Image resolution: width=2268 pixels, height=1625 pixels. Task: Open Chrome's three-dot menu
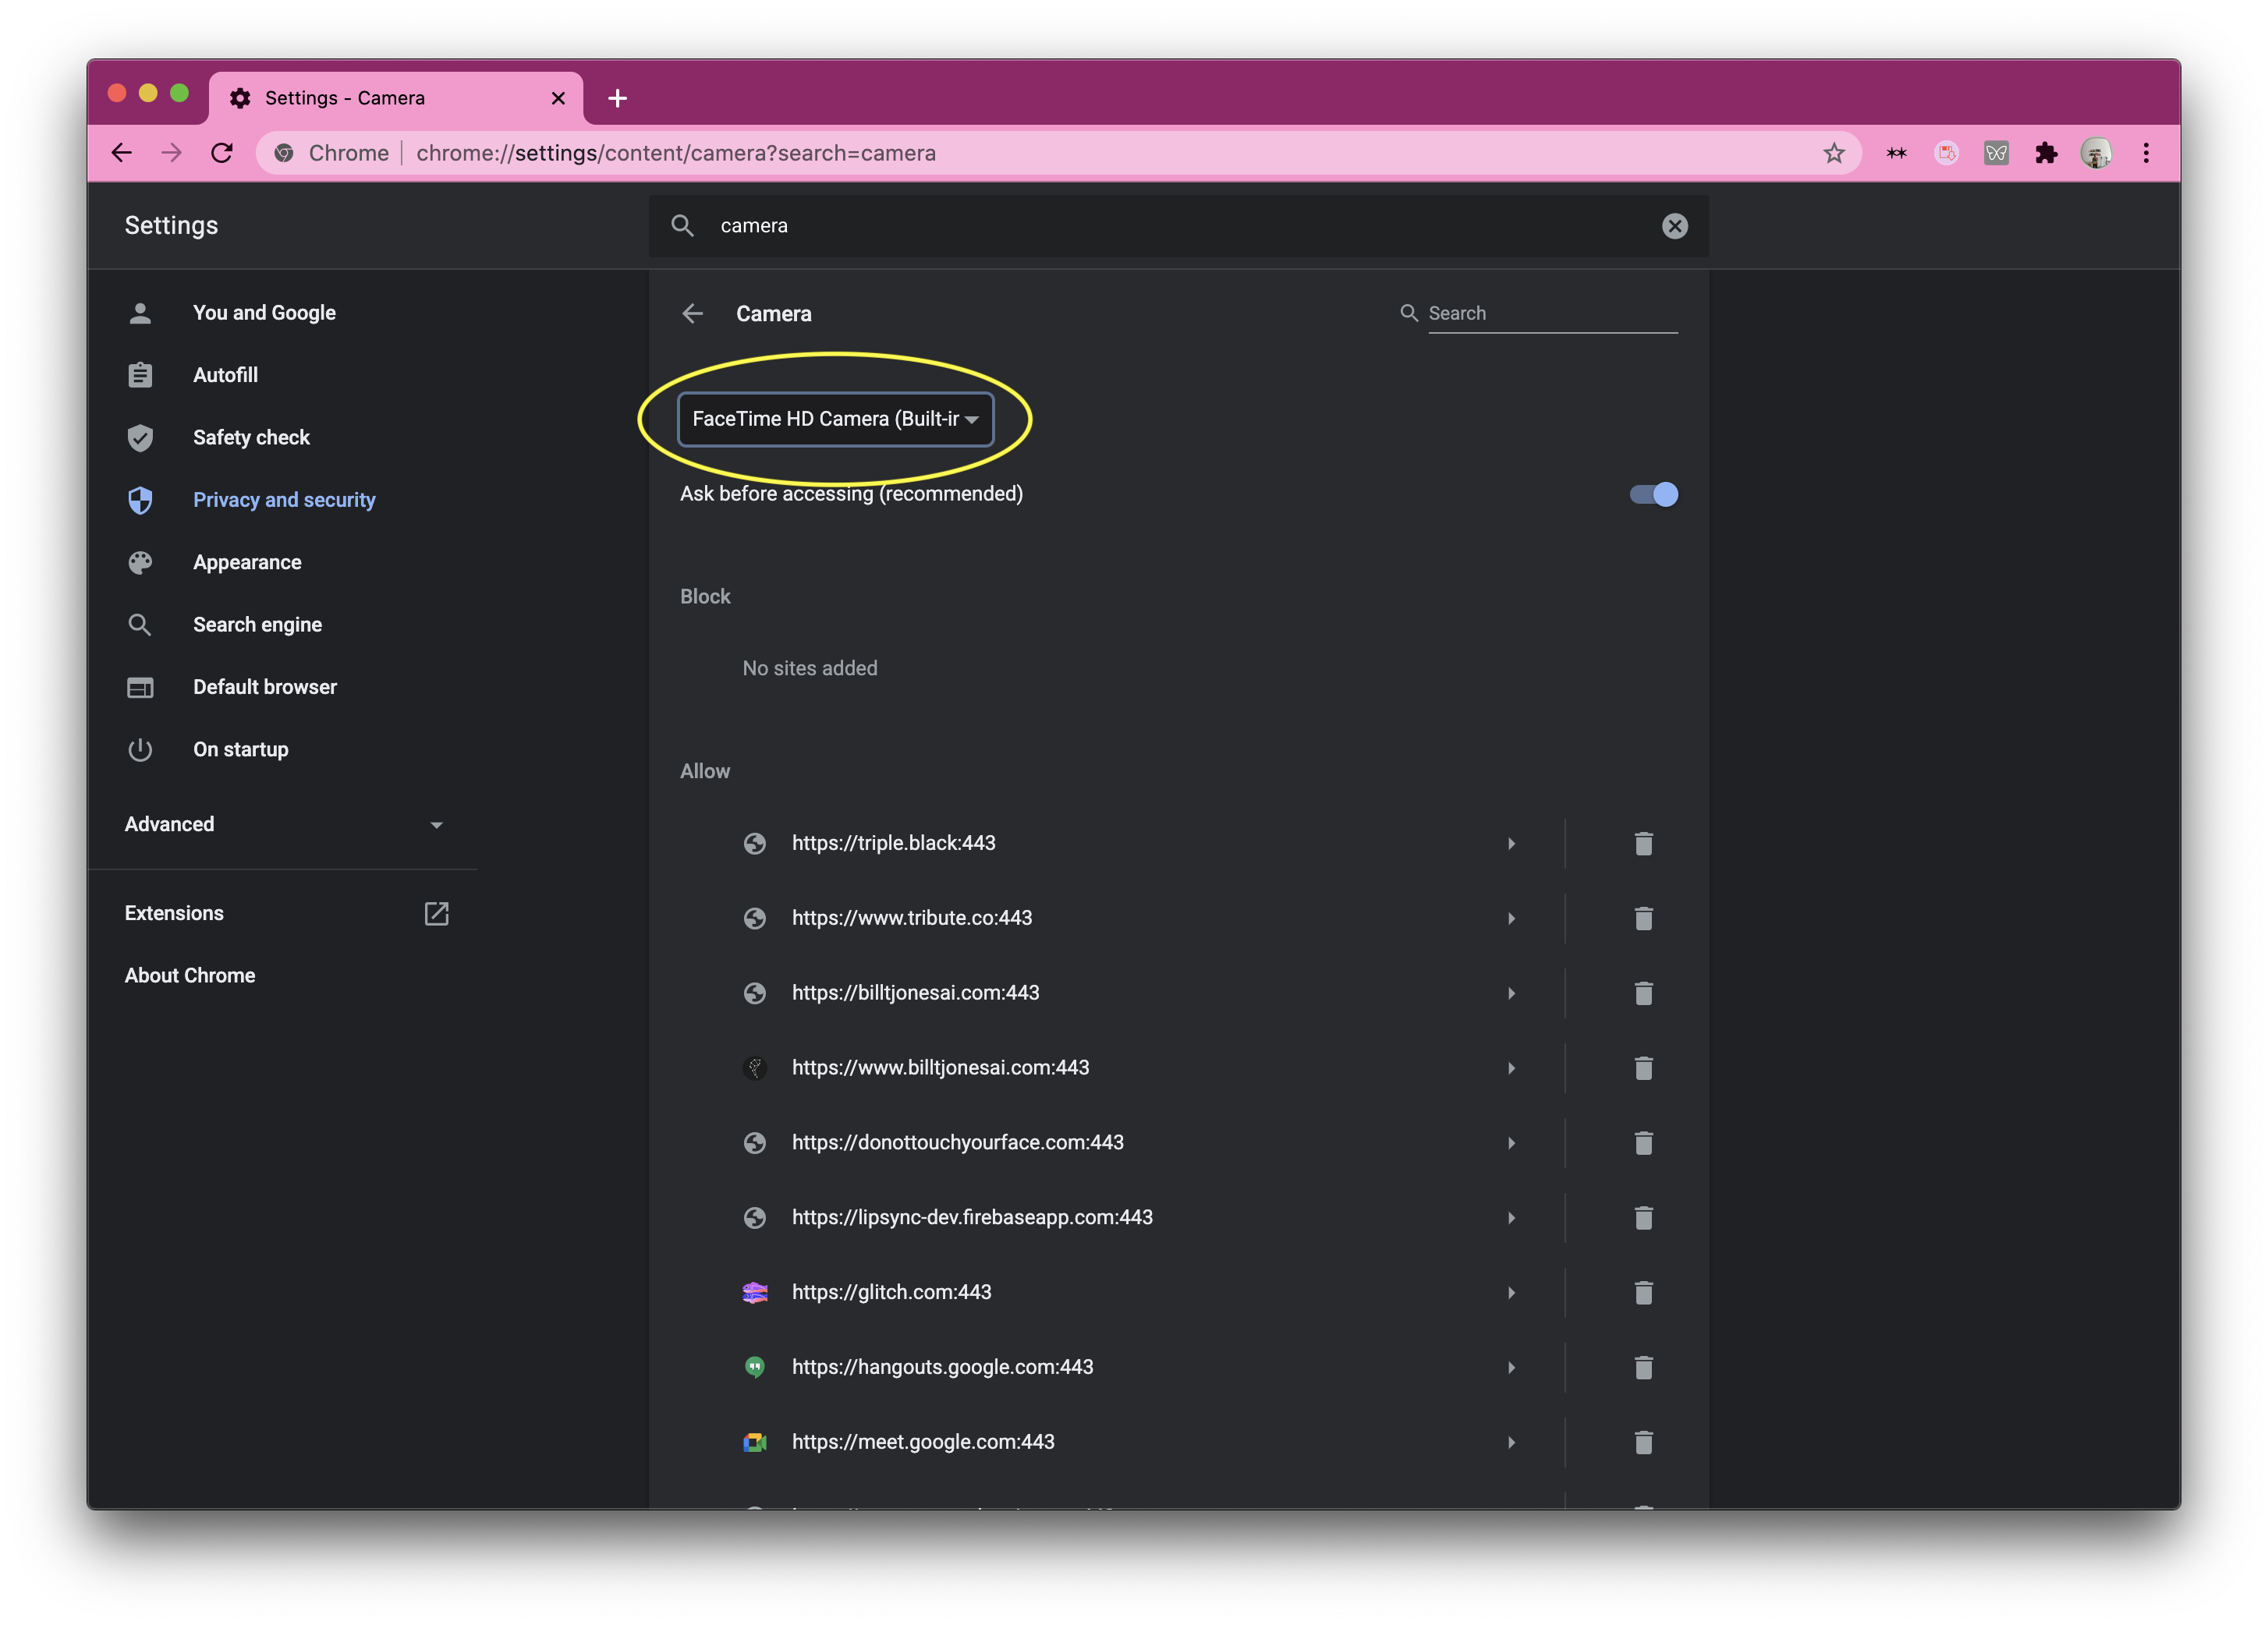(2146, 153)
